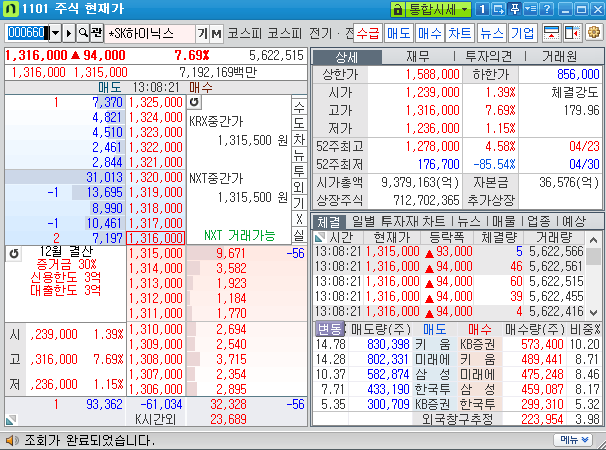
Task: Click the 매도 sell toolbar button
Action: pos(398,33)
